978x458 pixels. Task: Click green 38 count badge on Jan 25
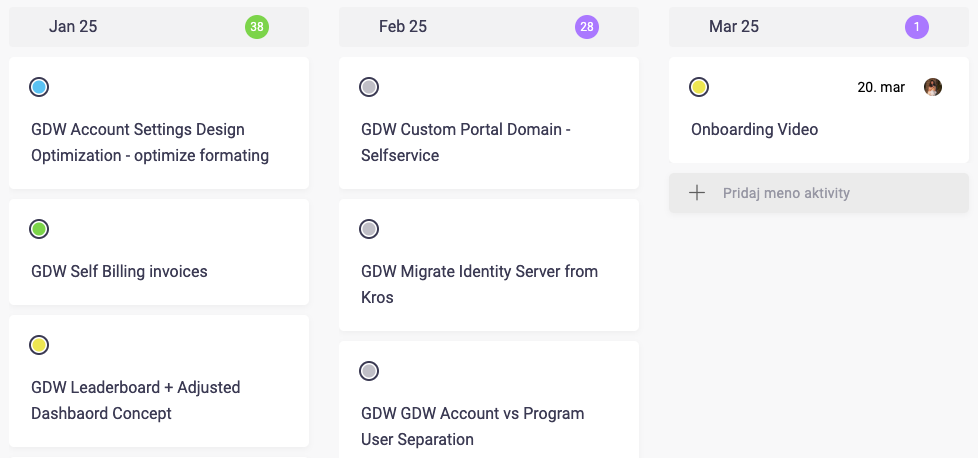point(257,27)
